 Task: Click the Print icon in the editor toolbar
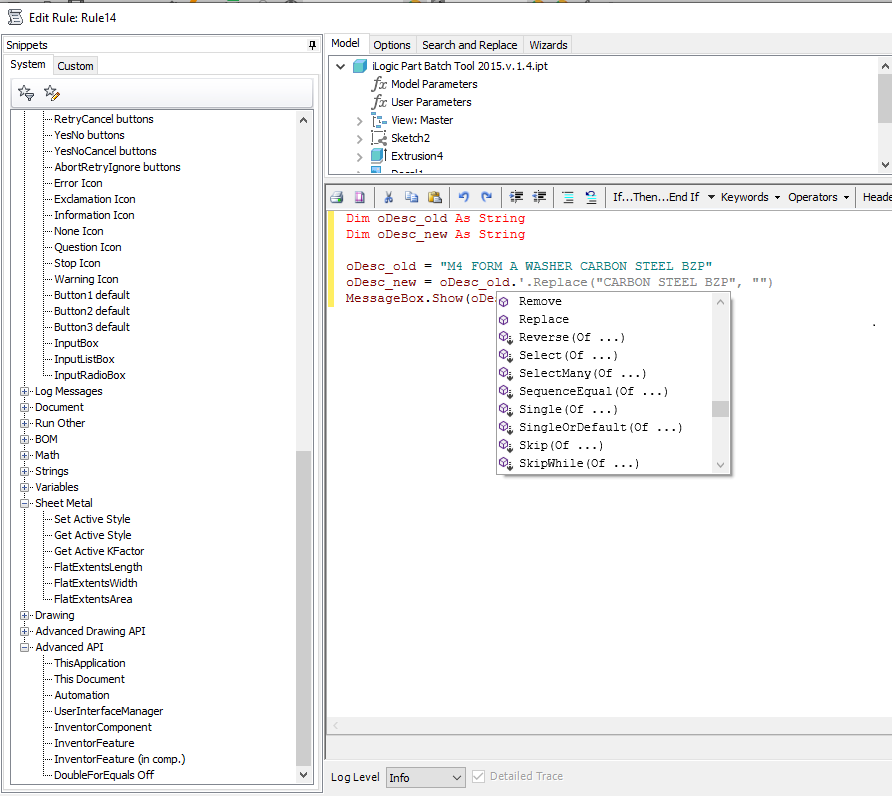point(336,197)
